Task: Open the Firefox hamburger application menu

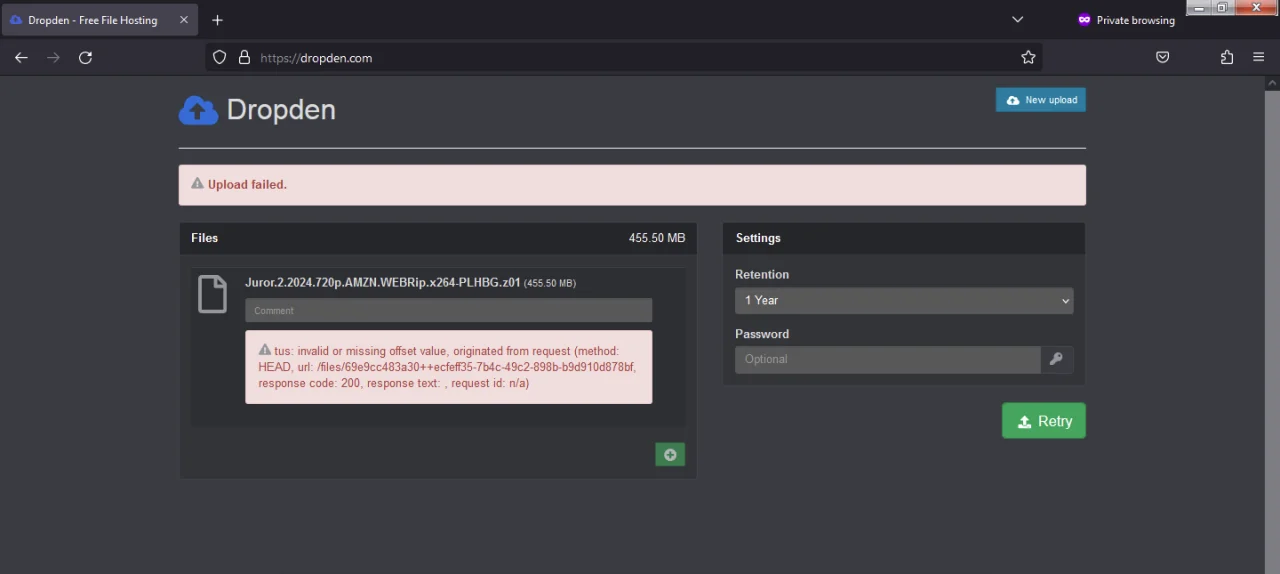Action: coord(1258,58)
